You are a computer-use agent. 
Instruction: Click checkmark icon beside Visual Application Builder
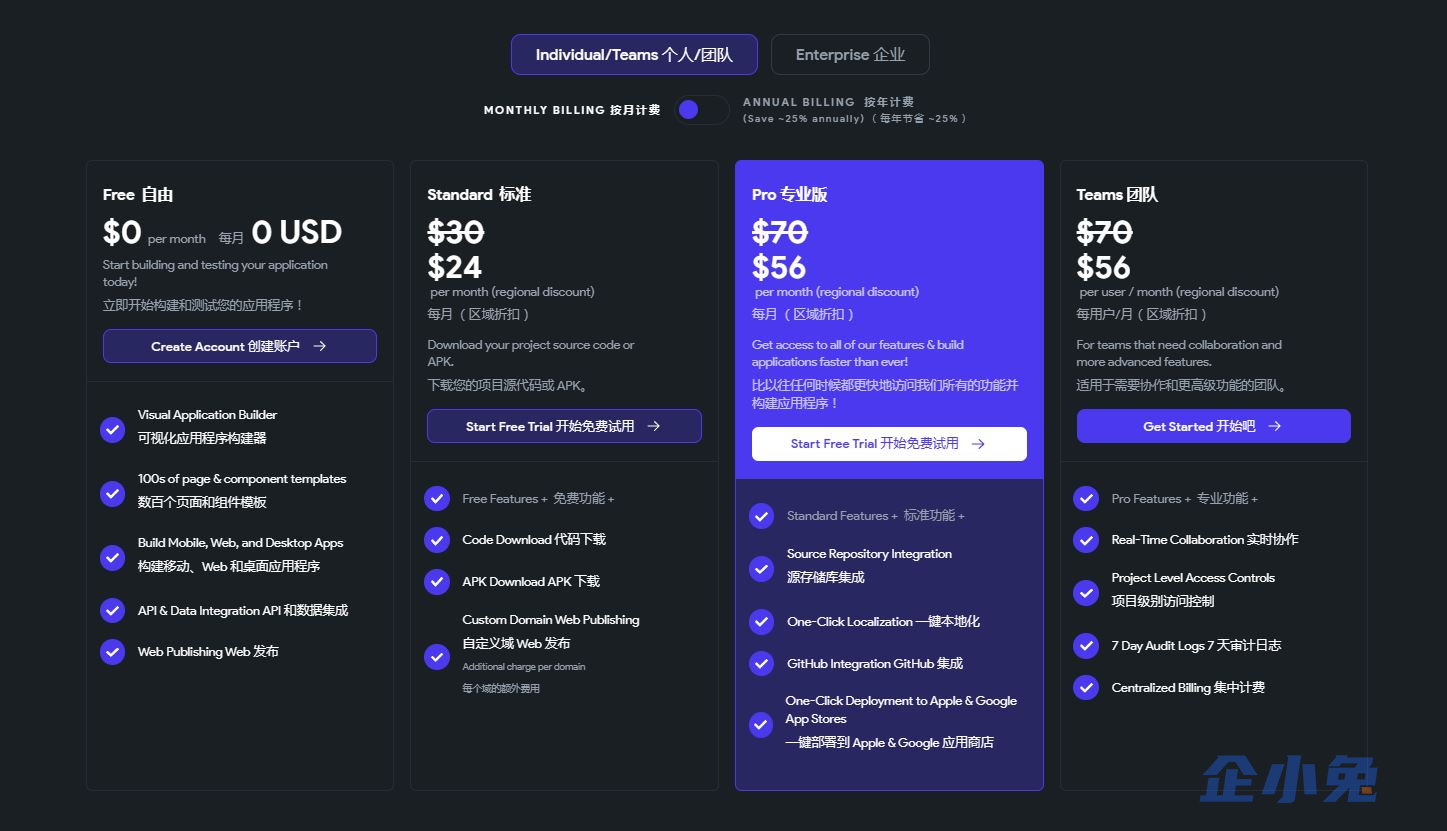click(x=113, y=429)
